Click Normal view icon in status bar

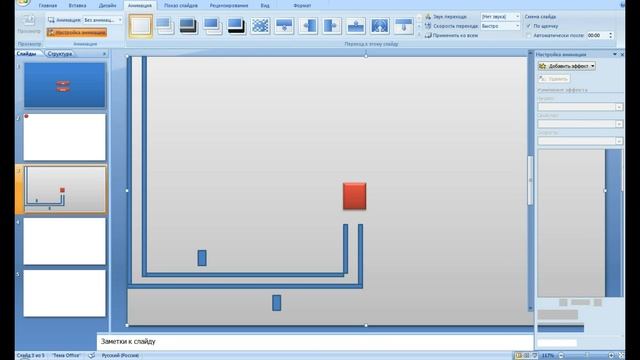click(x=519, y=356)
